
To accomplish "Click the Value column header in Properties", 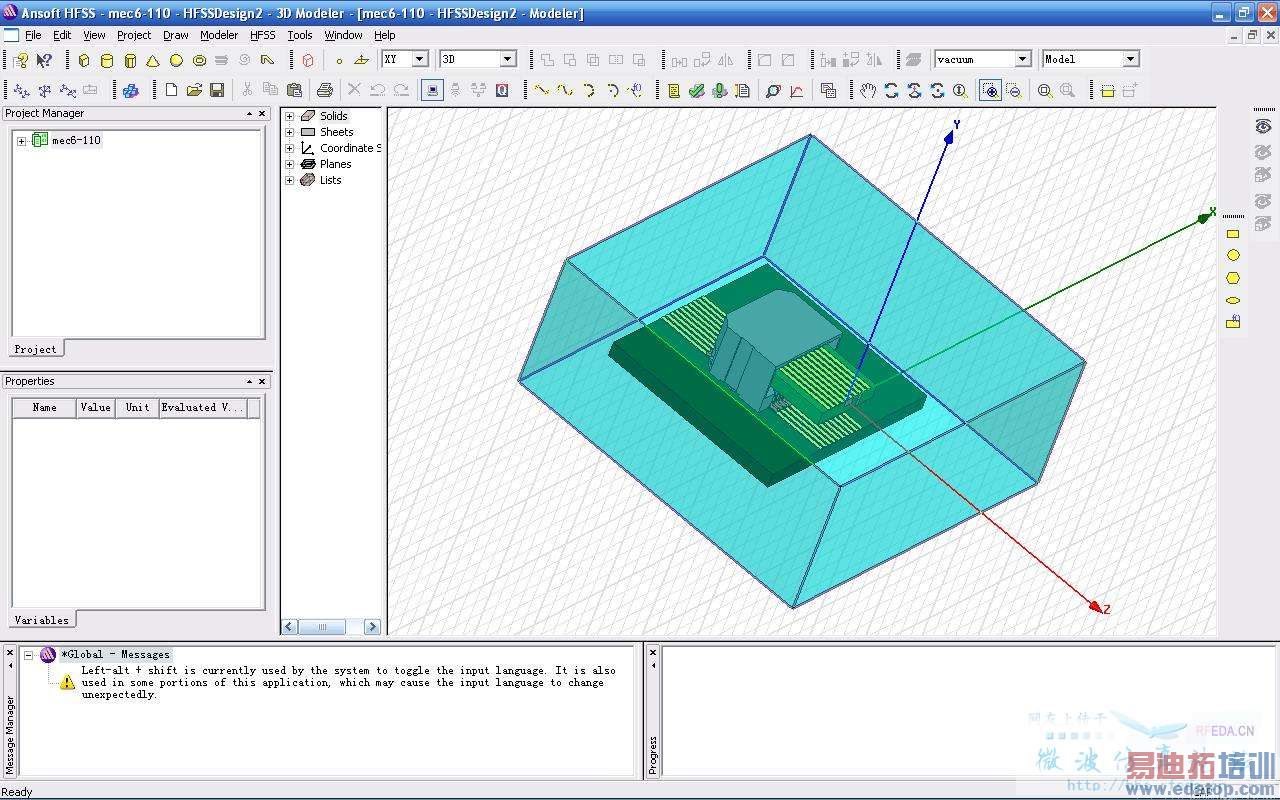I will click(x=96, y=408).
